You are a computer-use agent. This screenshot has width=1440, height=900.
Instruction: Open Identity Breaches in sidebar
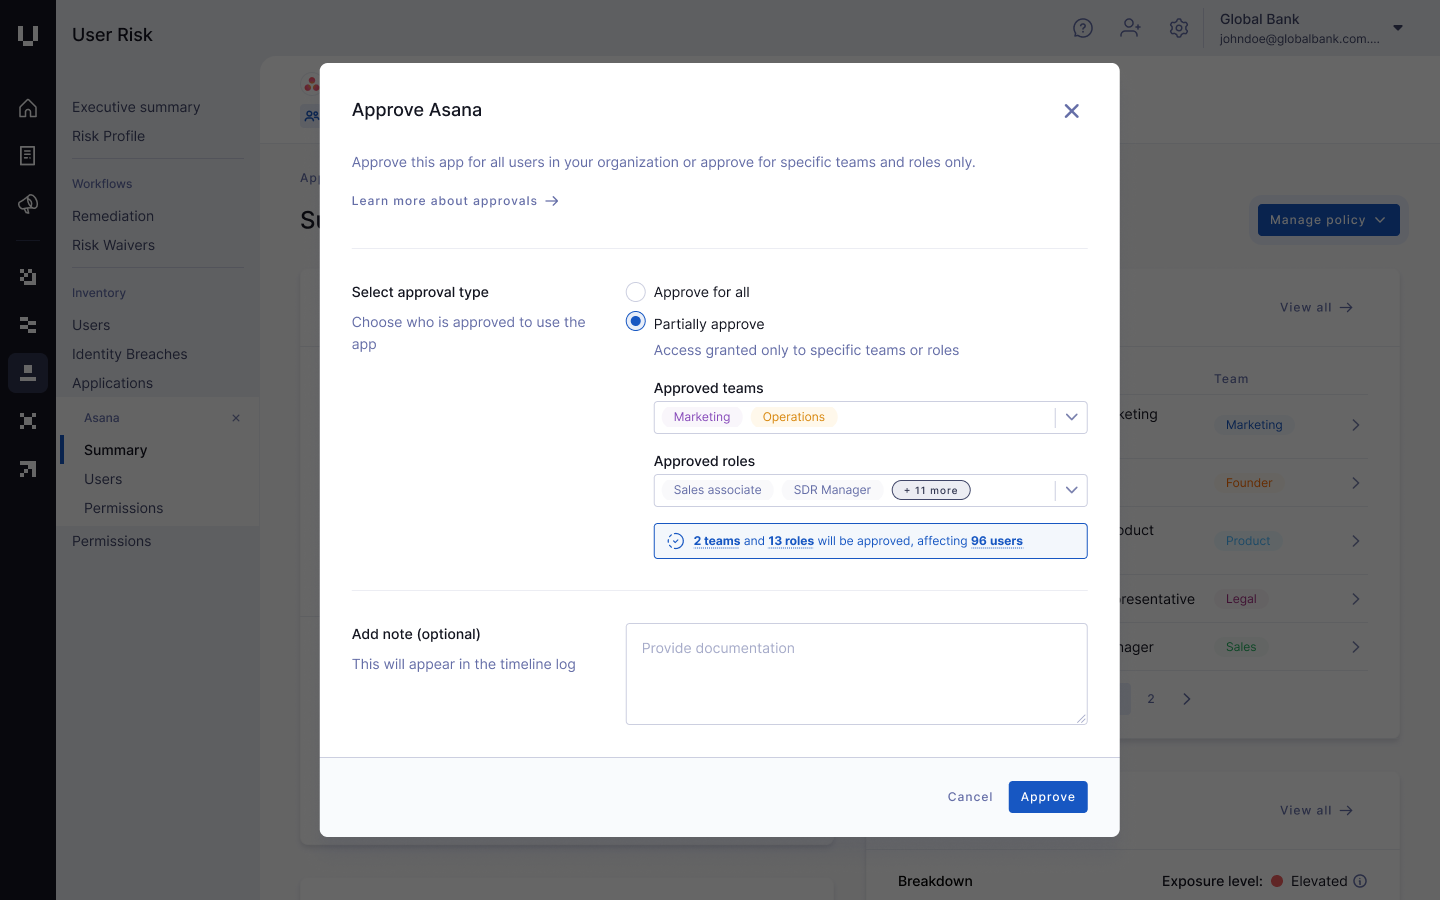pos(130,354)
